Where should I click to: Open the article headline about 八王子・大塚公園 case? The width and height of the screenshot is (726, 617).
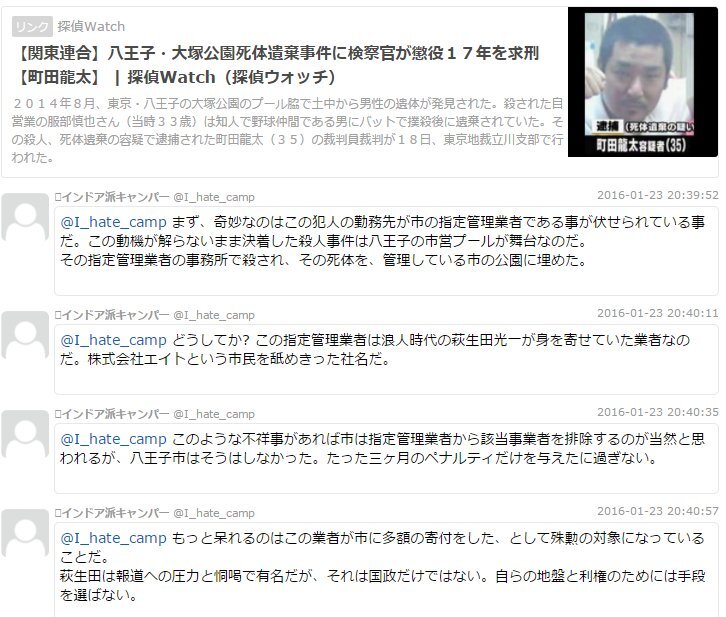276,65
